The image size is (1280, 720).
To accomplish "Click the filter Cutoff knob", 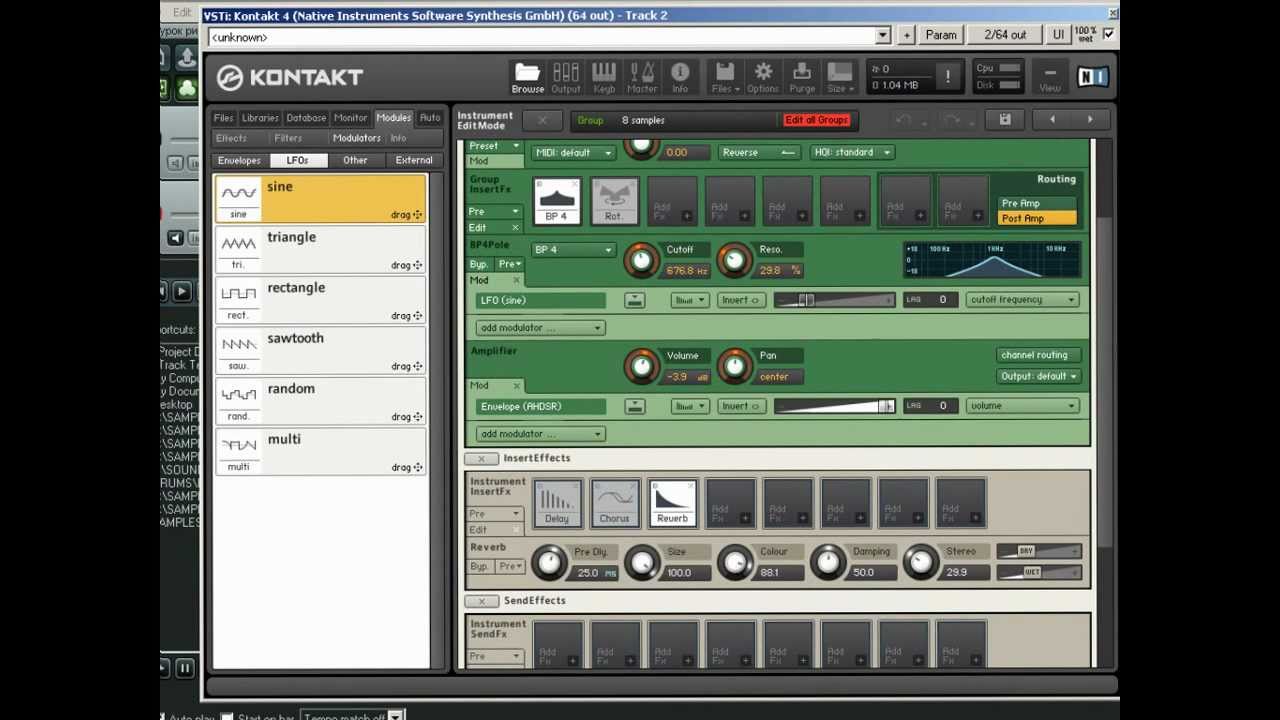I will click(x=642, y=261).
